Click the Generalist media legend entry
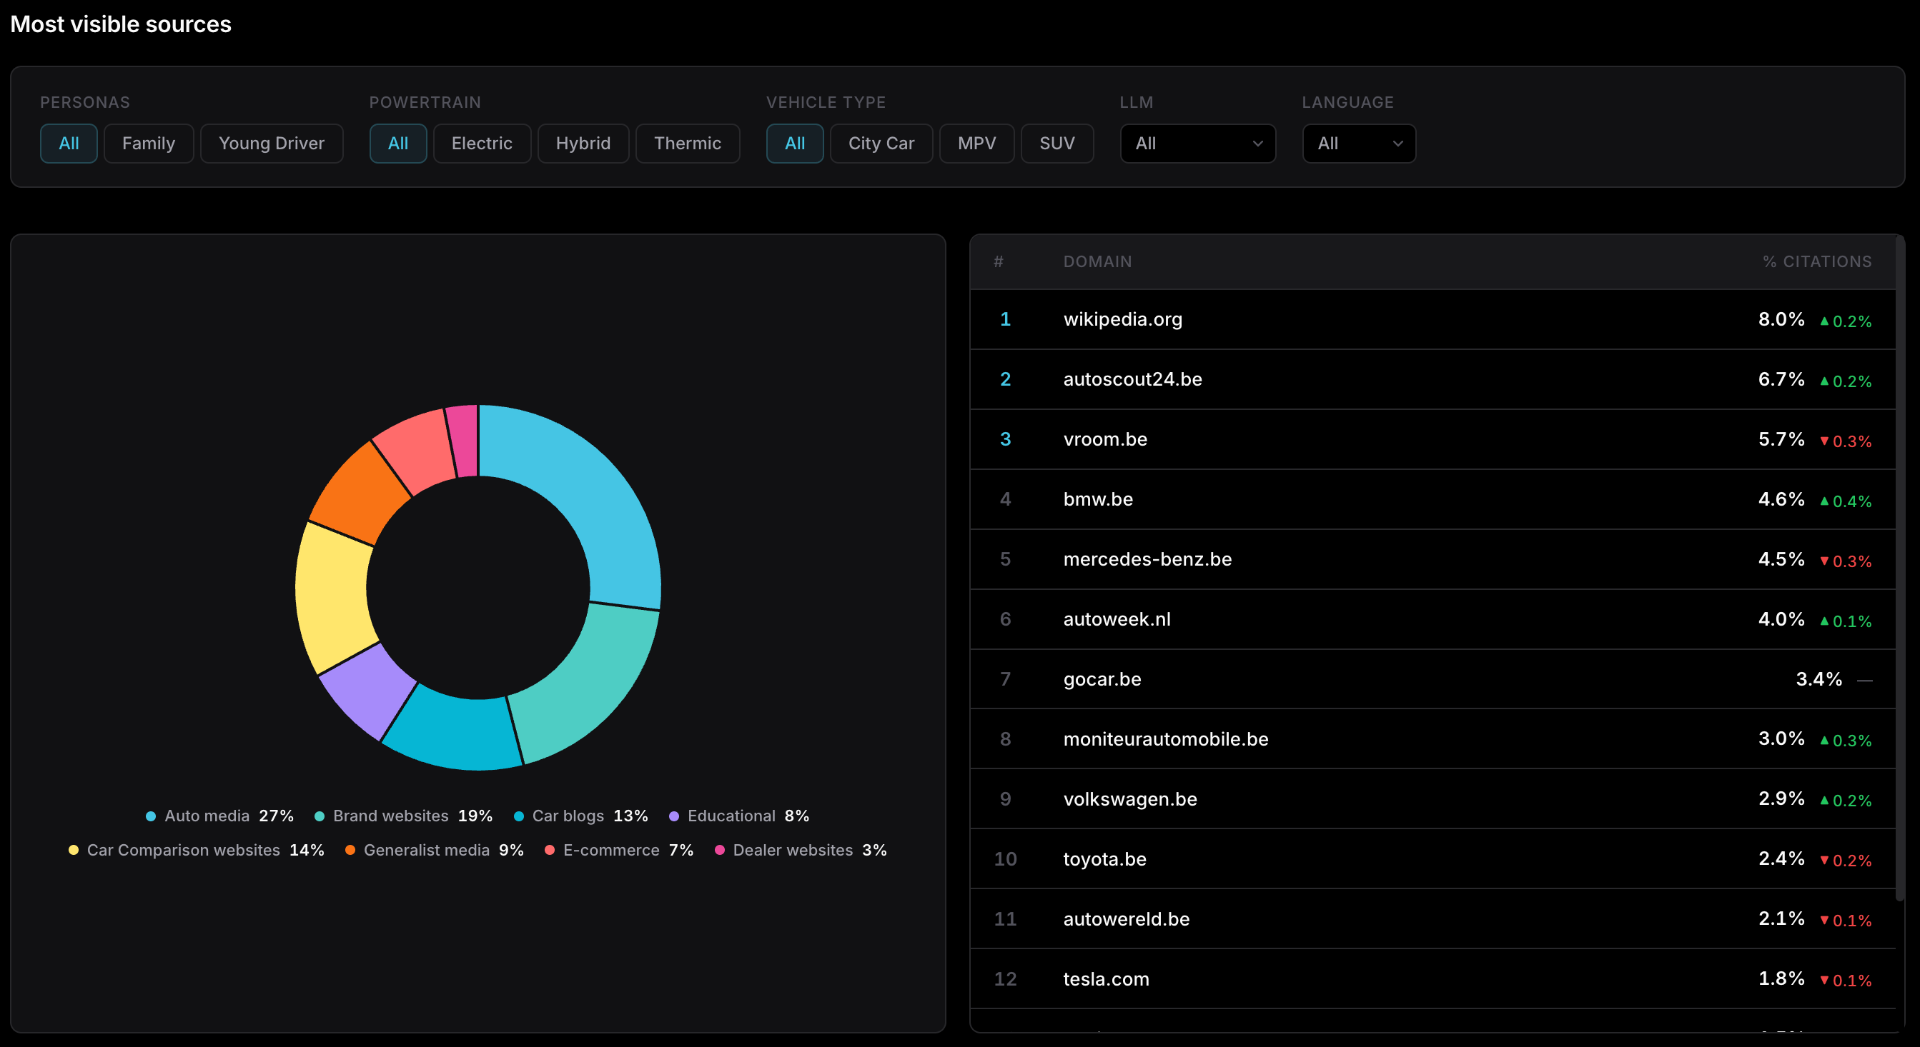Viewport: 1920px width, 1047px height. click(x=434, y=850)
